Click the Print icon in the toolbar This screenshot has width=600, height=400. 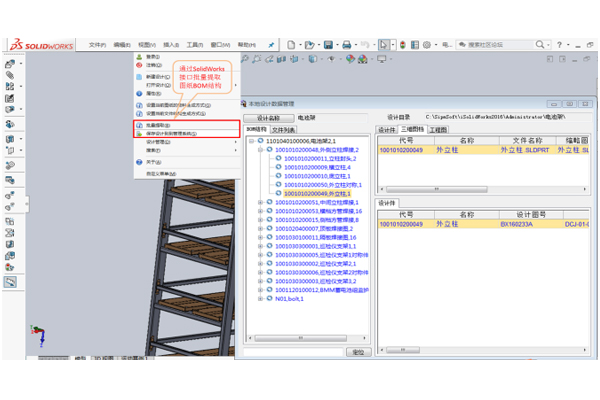347,45
